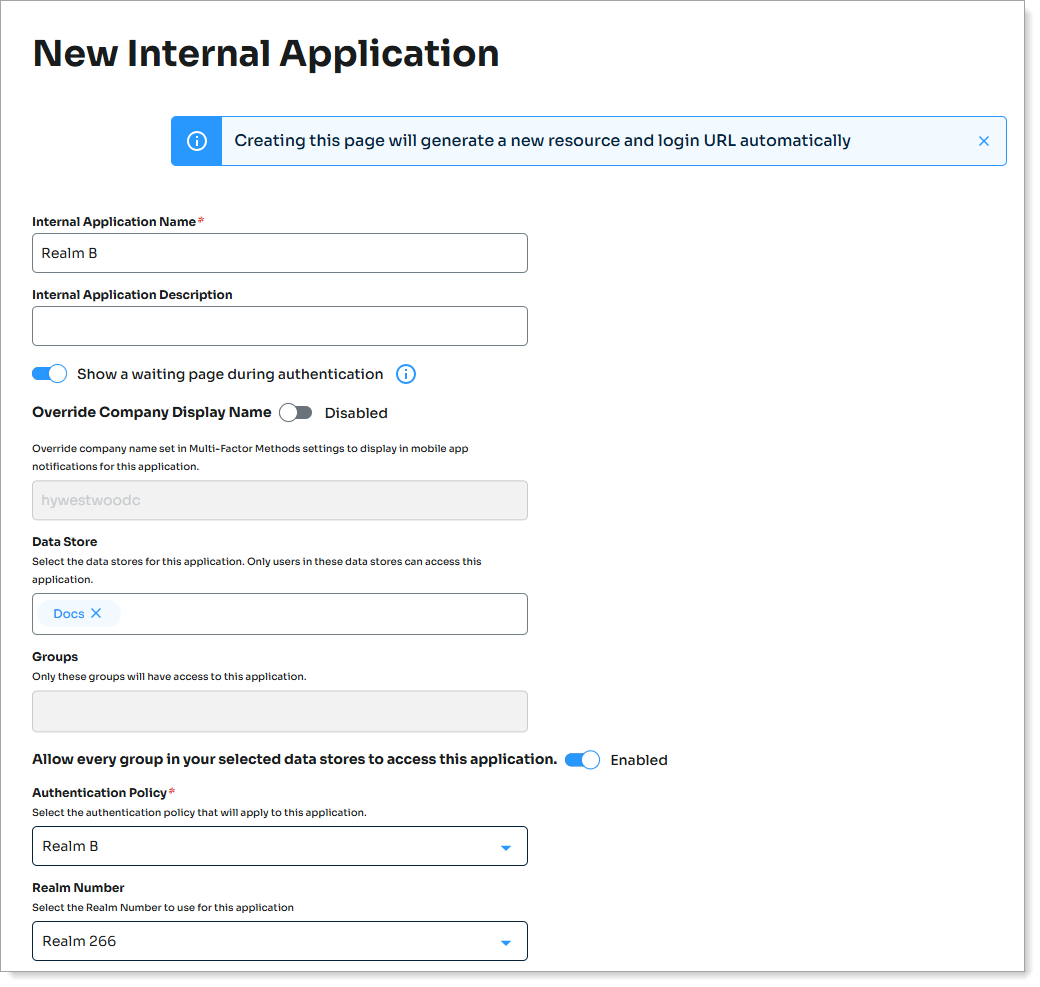This screenshot has height=987, width=1040.
Task: Click the Enabled label beside group access toggle
Action: 638,760
